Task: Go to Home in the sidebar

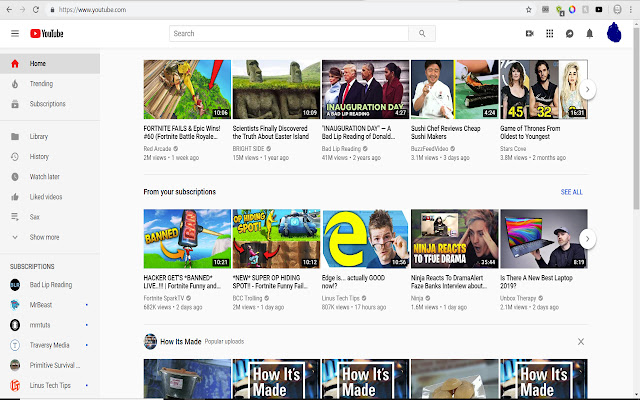Action: (50, 64)
